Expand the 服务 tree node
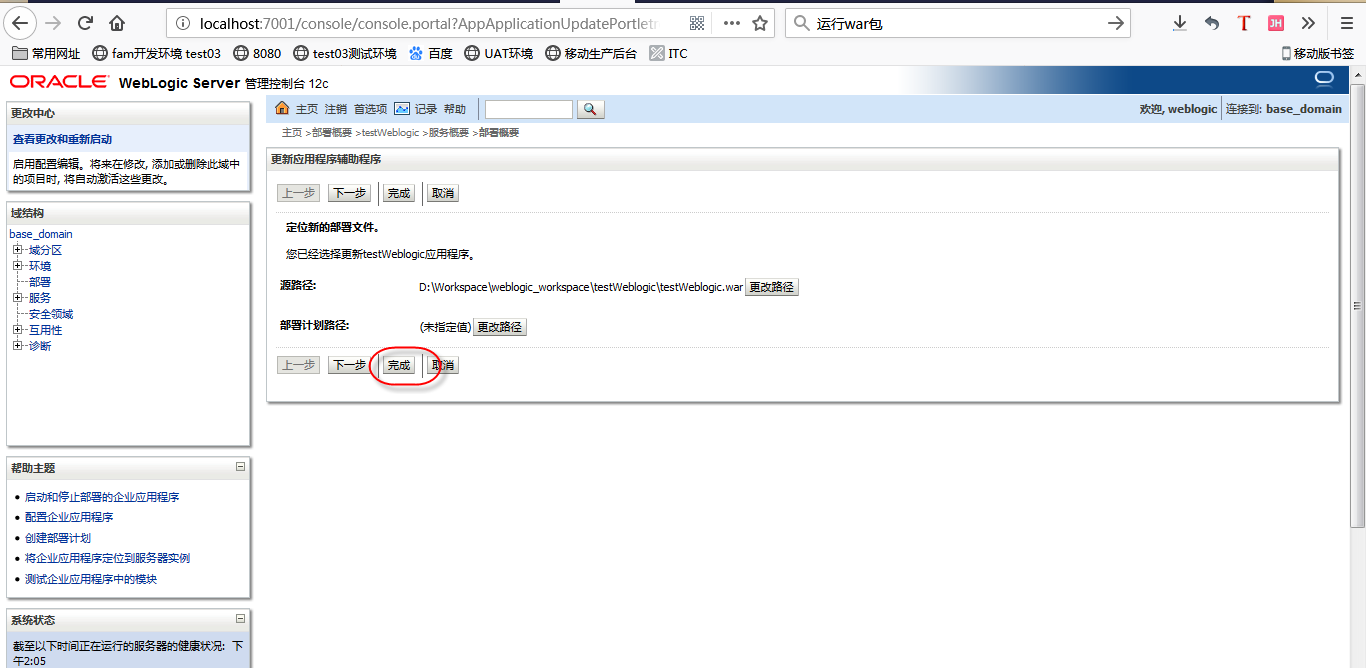The height and width of the screenshot is (668, 1366). coord(17,298)
